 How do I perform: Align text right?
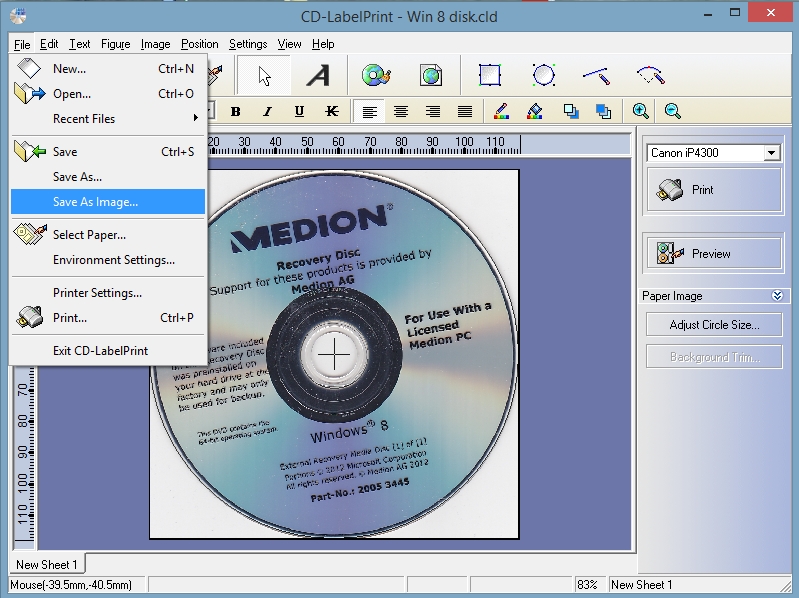[x=433, y=111]
